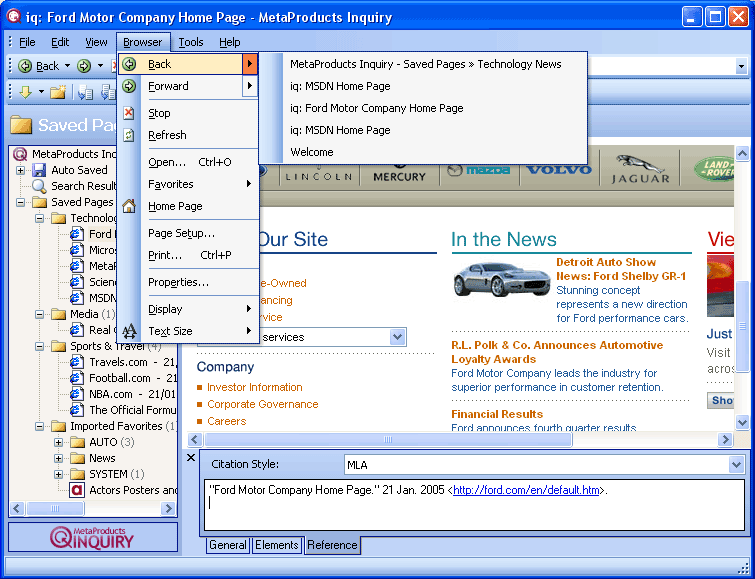Select the Back entry in Browser menu
755x579 pixels.
188,64
